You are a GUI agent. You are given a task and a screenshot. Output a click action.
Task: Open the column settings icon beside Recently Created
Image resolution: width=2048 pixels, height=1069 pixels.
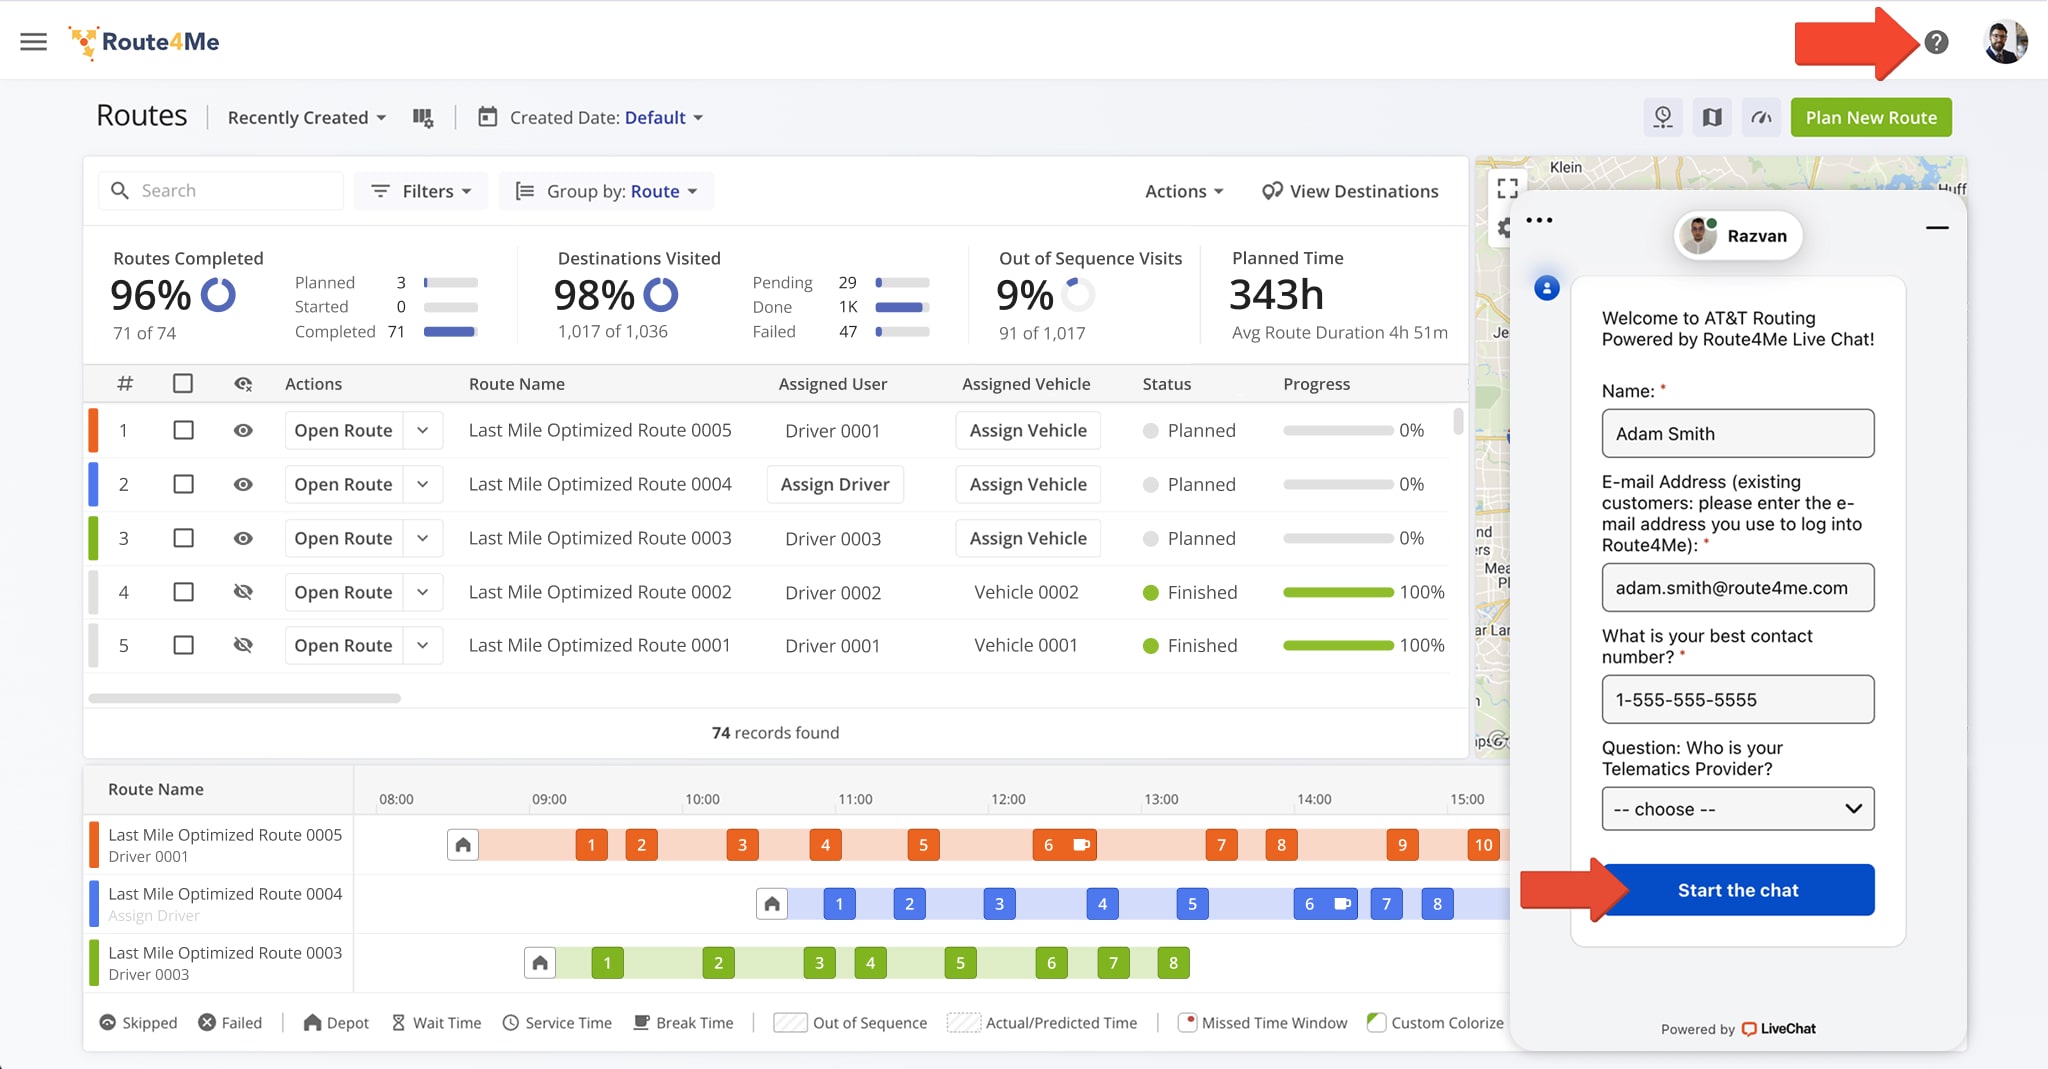[423, 118]
